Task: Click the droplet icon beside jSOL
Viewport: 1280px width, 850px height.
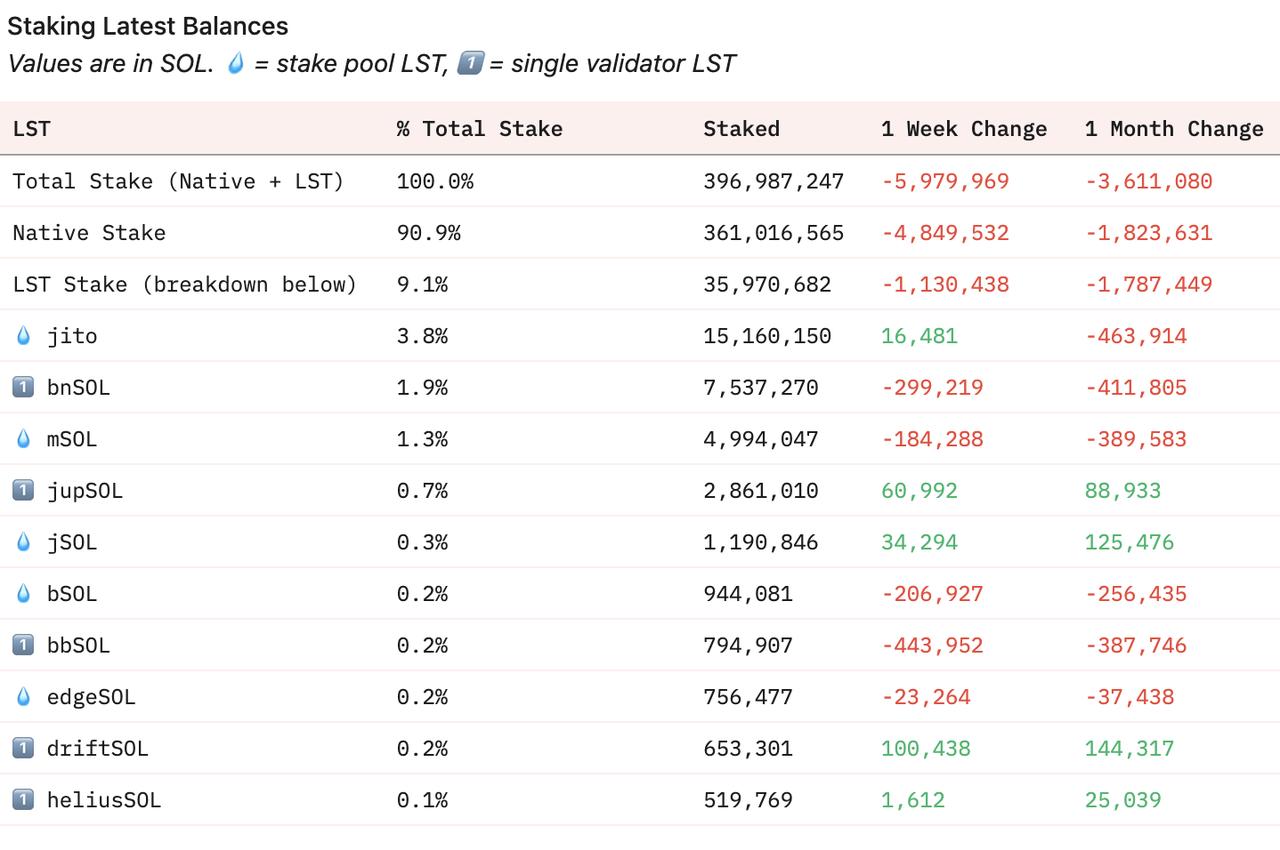Action: (24, 542)
